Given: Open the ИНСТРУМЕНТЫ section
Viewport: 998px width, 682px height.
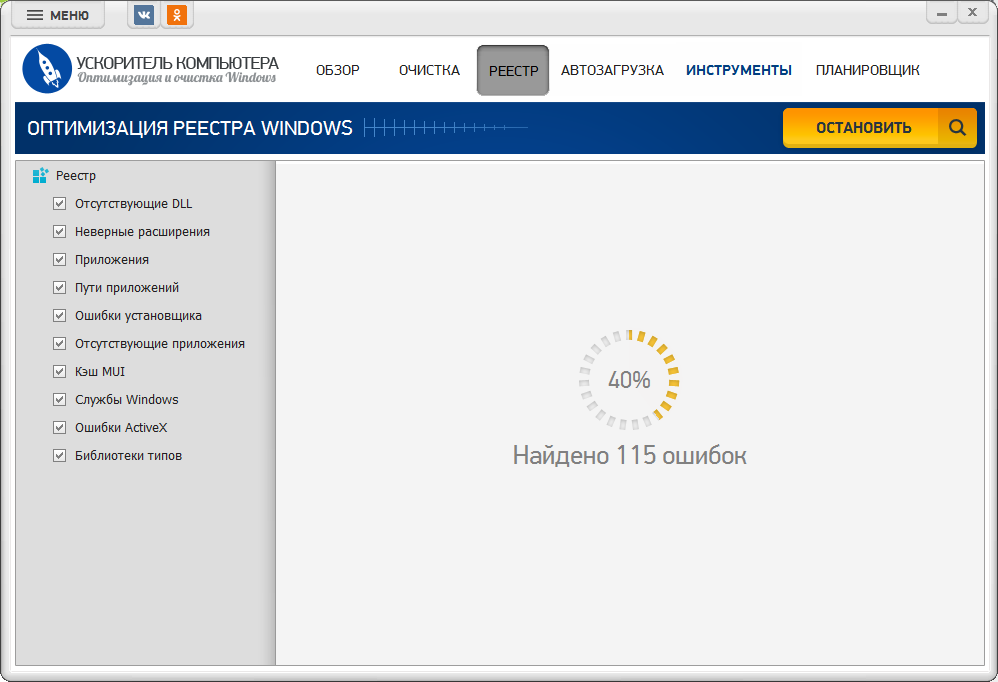Looking at the screenshot, I should point(738,70).
